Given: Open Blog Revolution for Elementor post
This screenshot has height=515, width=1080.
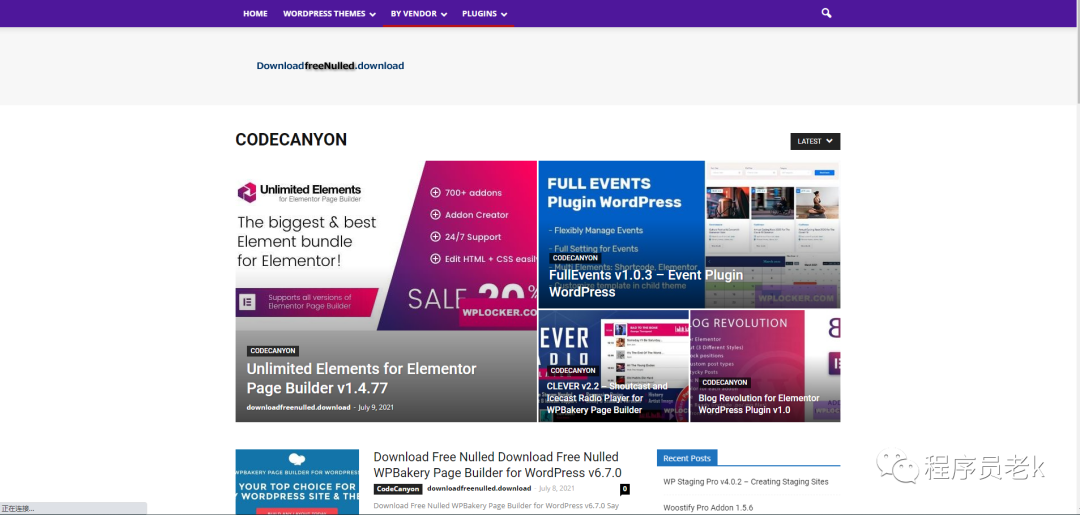Looking at the screenshot, I should click(759, 404).
